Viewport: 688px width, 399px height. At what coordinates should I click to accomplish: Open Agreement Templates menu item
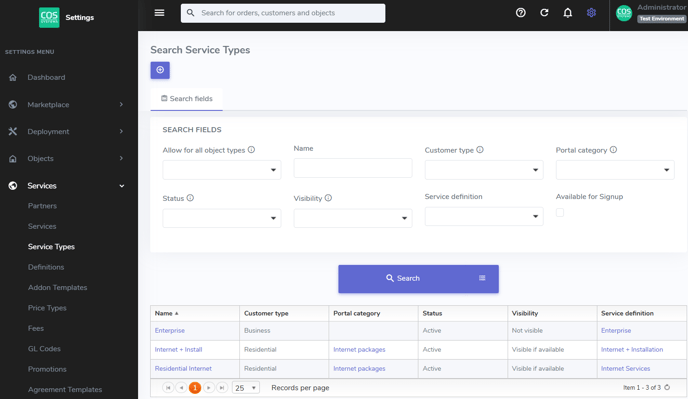point(65,389)
